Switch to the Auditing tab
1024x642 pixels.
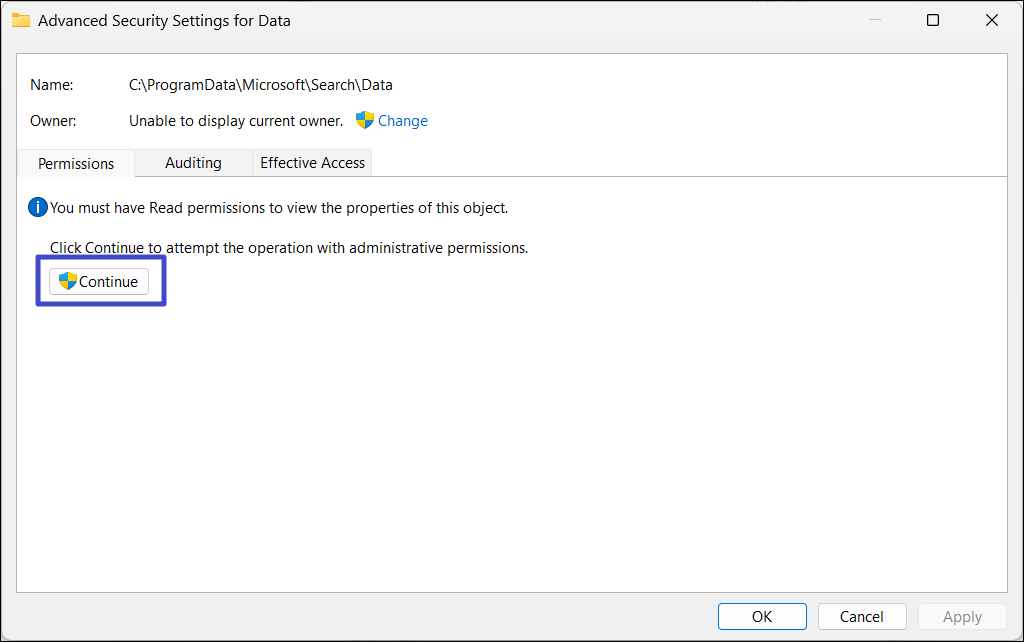tap(193, 162)
